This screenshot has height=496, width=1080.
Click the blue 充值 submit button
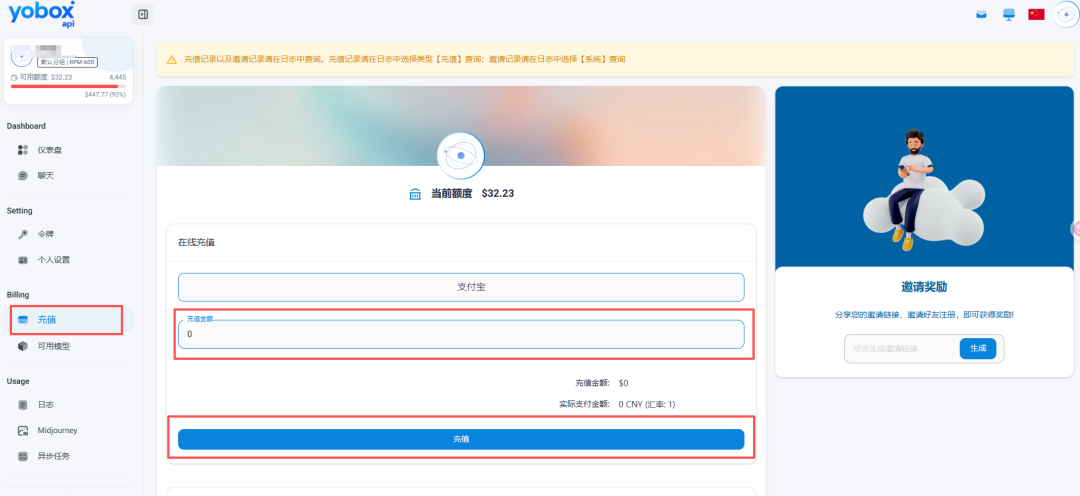click(461, 439)
